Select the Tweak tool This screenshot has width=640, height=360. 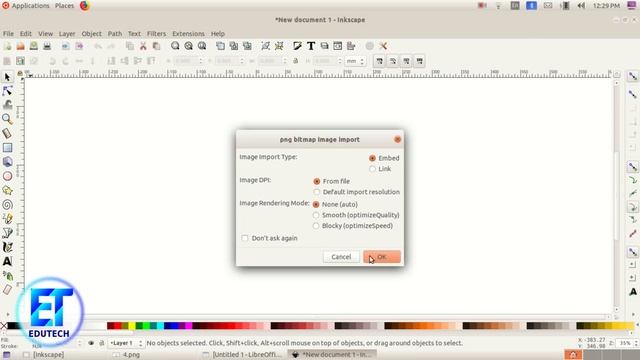click(7, 105)
